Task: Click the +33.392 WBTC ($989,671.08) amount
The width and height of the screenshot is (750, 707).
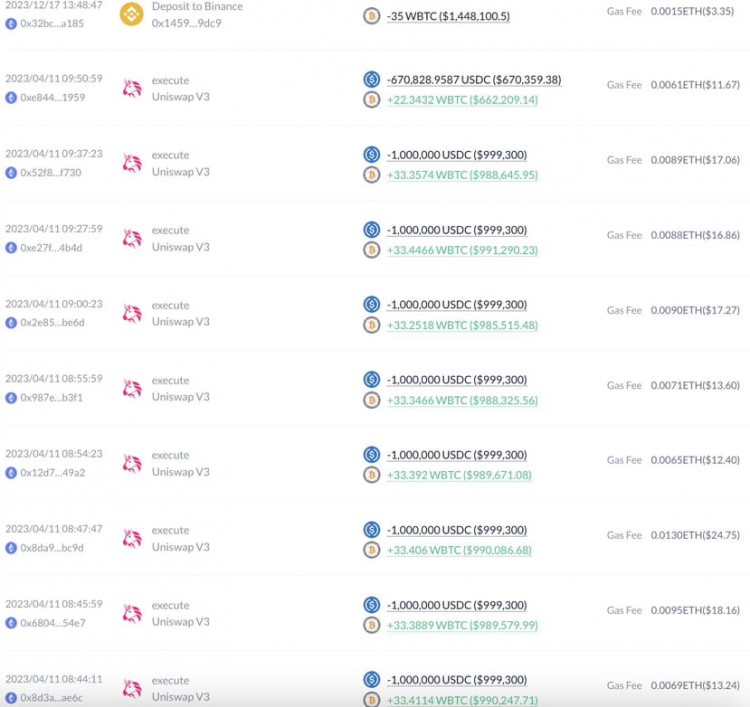Action: 459,475
